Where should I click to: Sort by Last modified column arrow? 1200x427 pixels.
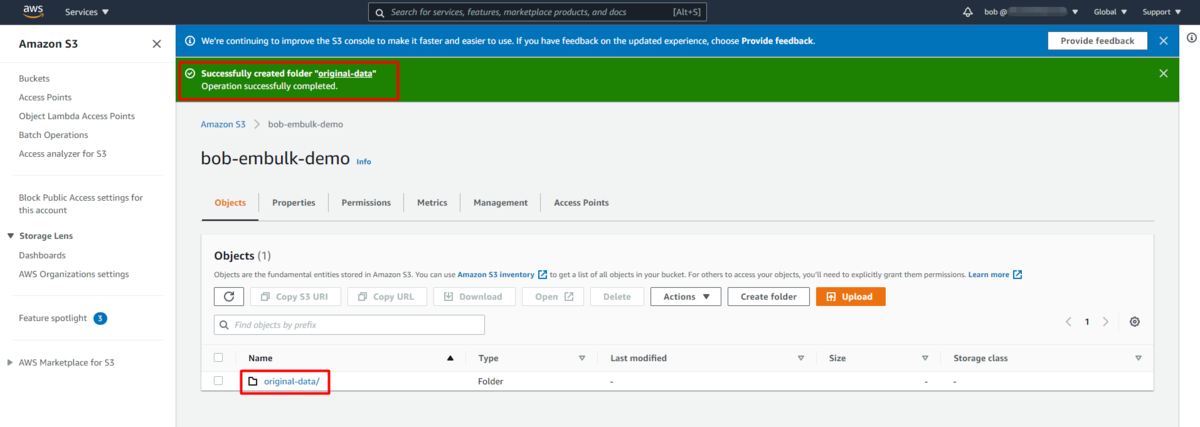point(800,358)
